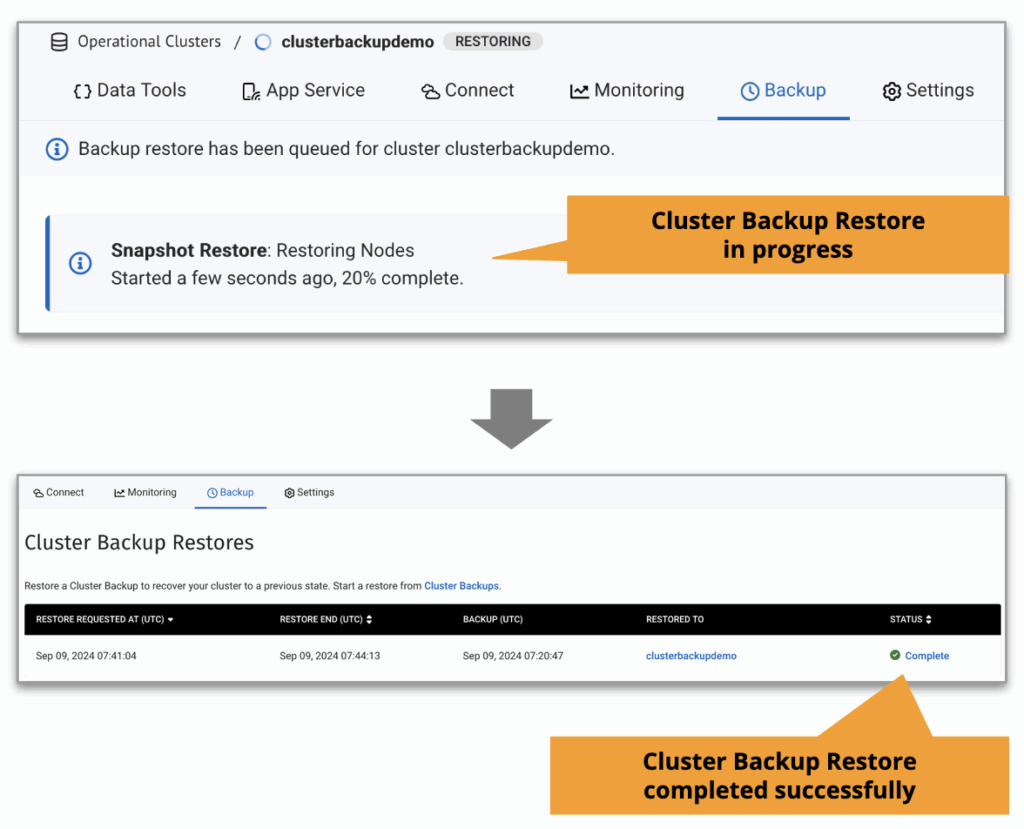Sort by Restore End column arrows
The height and width of the screenshot is (829, 1024).
(x=369, y=620)
